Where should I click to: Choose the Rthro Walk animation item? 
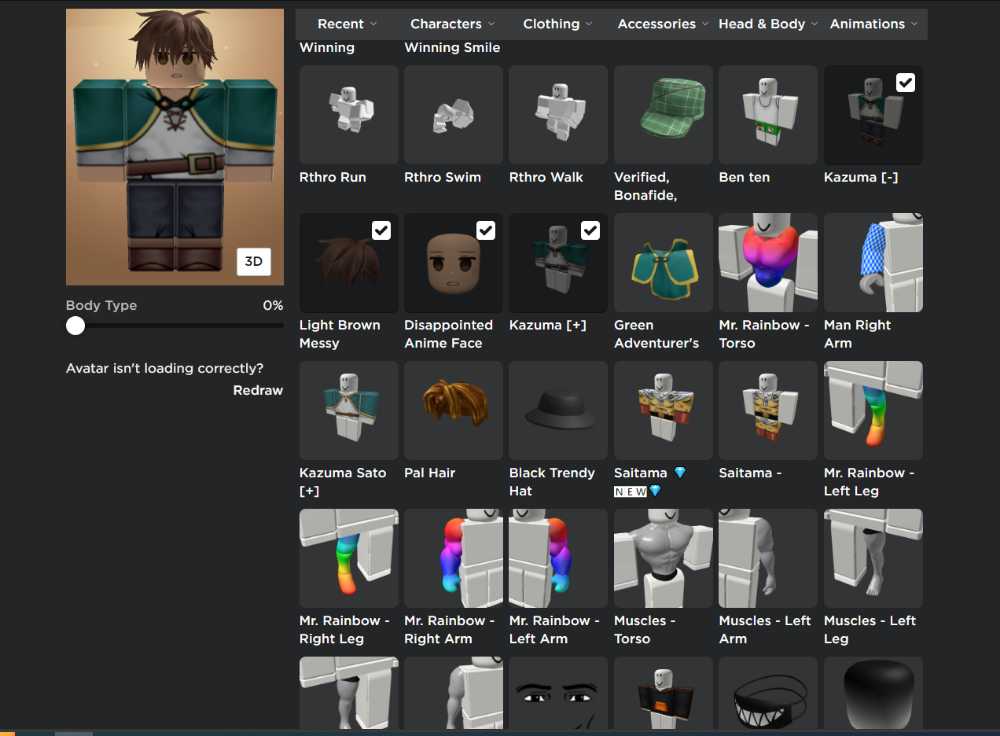[559, 115]
